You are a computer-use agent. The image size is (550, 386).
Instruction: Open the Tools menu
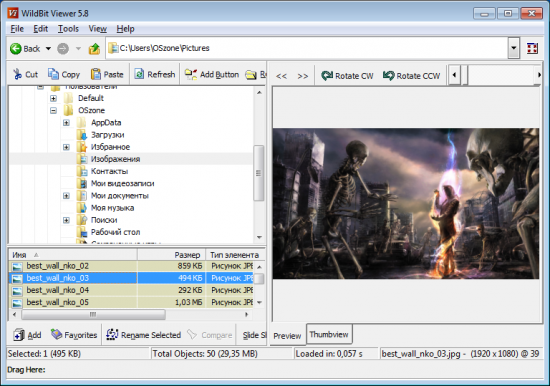68,29
